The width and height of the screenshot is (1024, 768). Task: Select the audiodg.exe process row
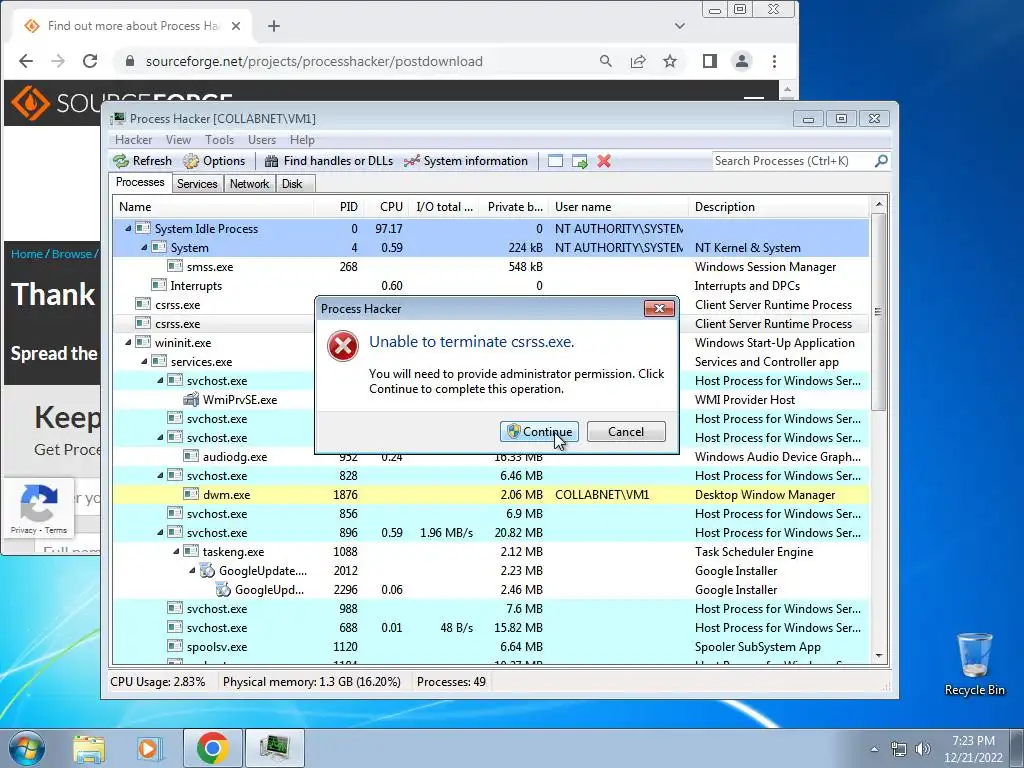coord(490,456)
